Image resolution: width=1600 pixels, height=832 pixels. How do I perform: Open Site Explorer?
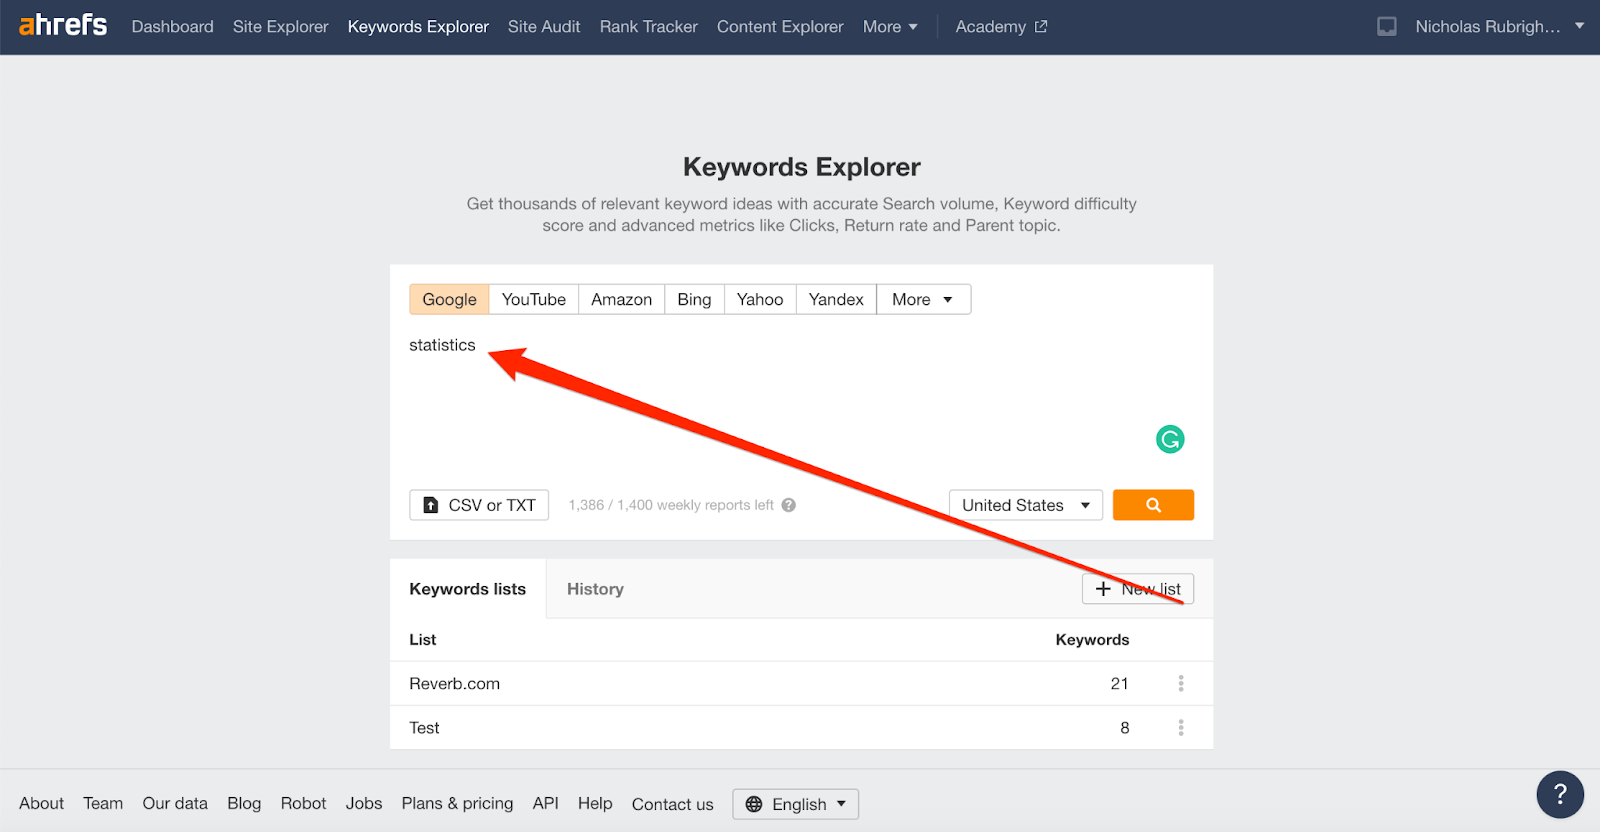tap(281, 27)
